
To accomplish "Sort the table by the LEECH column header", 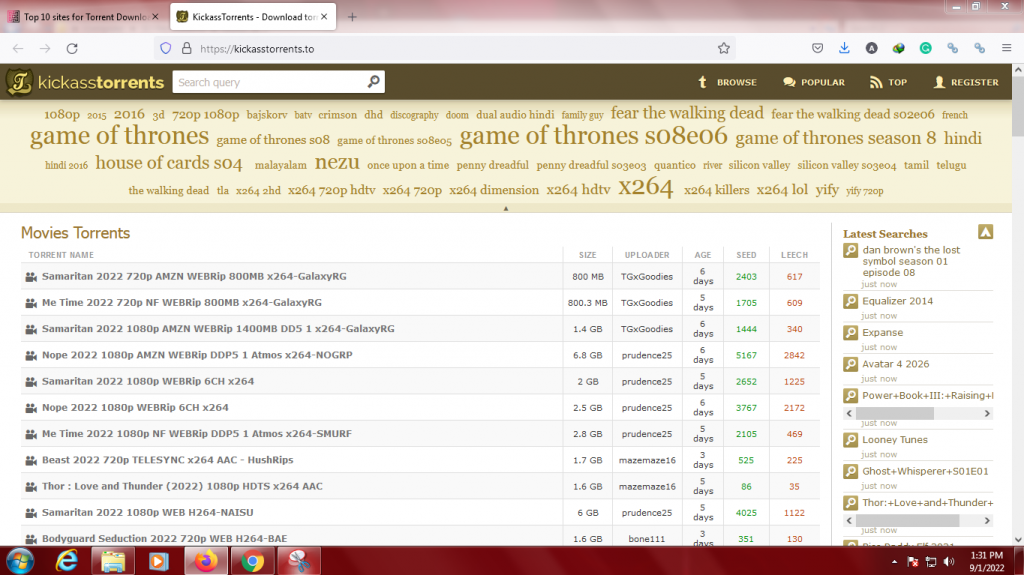I will click(x=794, y=255).
